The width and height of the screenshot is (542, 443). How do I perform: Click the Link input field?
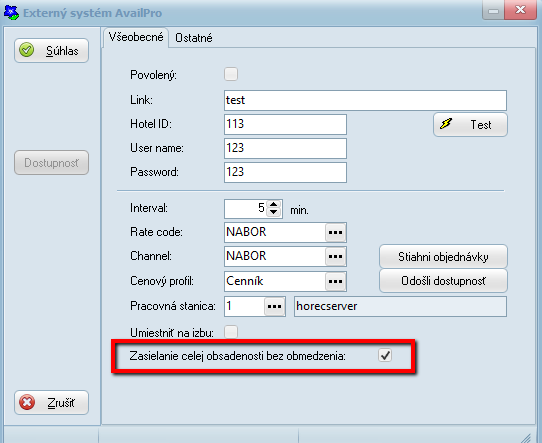pyautogui.click(x=365, y=100)
